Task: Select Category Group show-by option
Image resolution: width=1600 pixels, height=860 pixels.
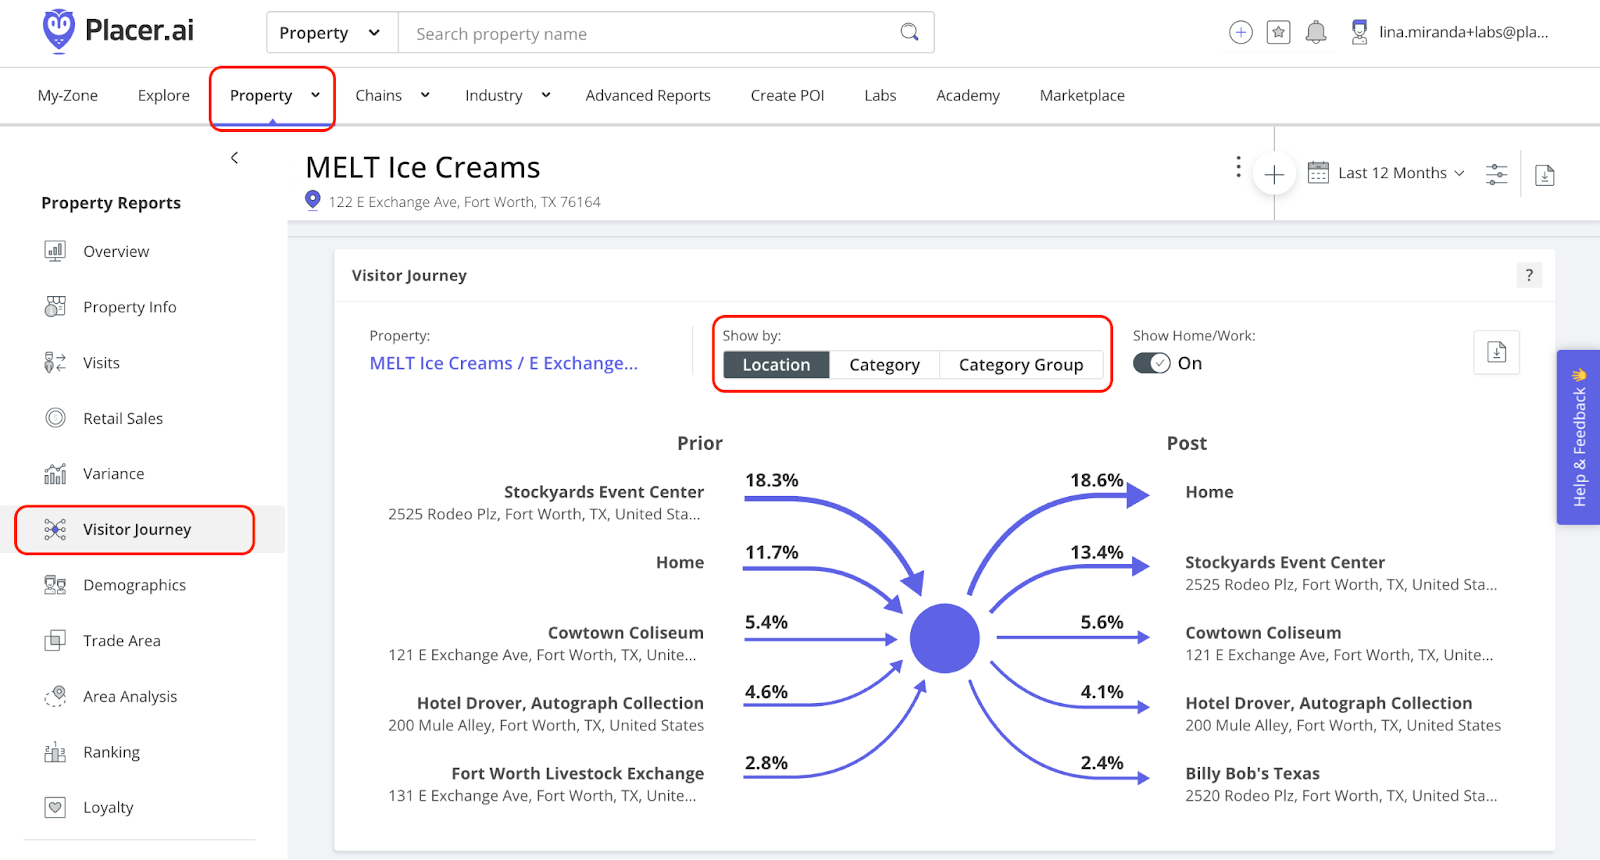Action: click(x=1021, y=365)
